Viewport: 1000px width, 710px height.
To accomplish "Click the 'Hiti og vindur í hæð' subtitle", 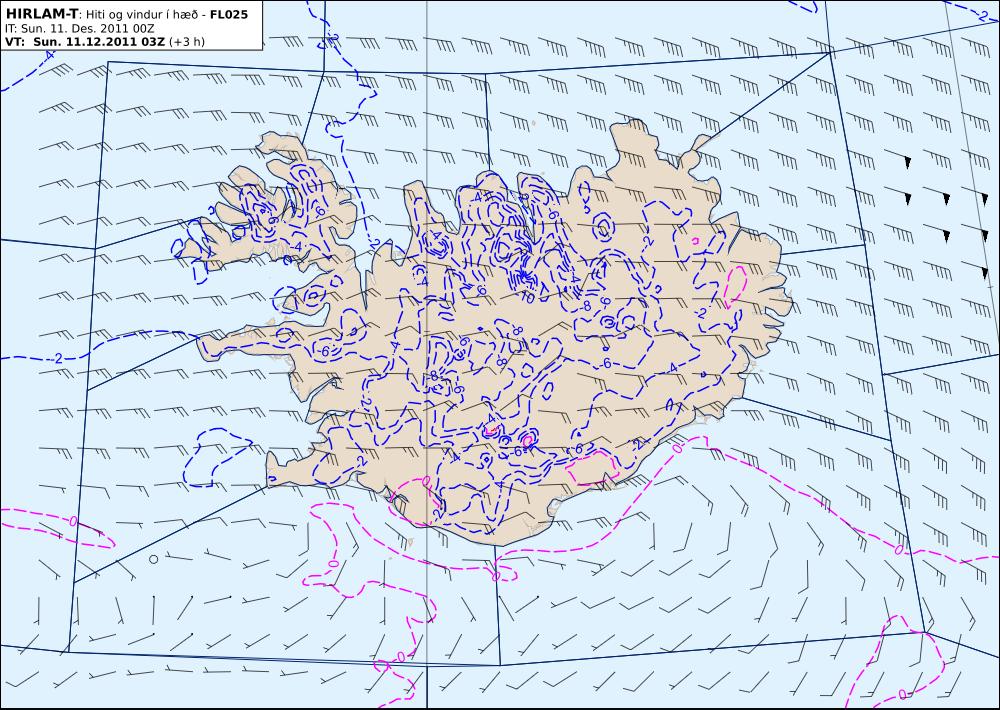I will pyautogui.click(x=140, y=14).
